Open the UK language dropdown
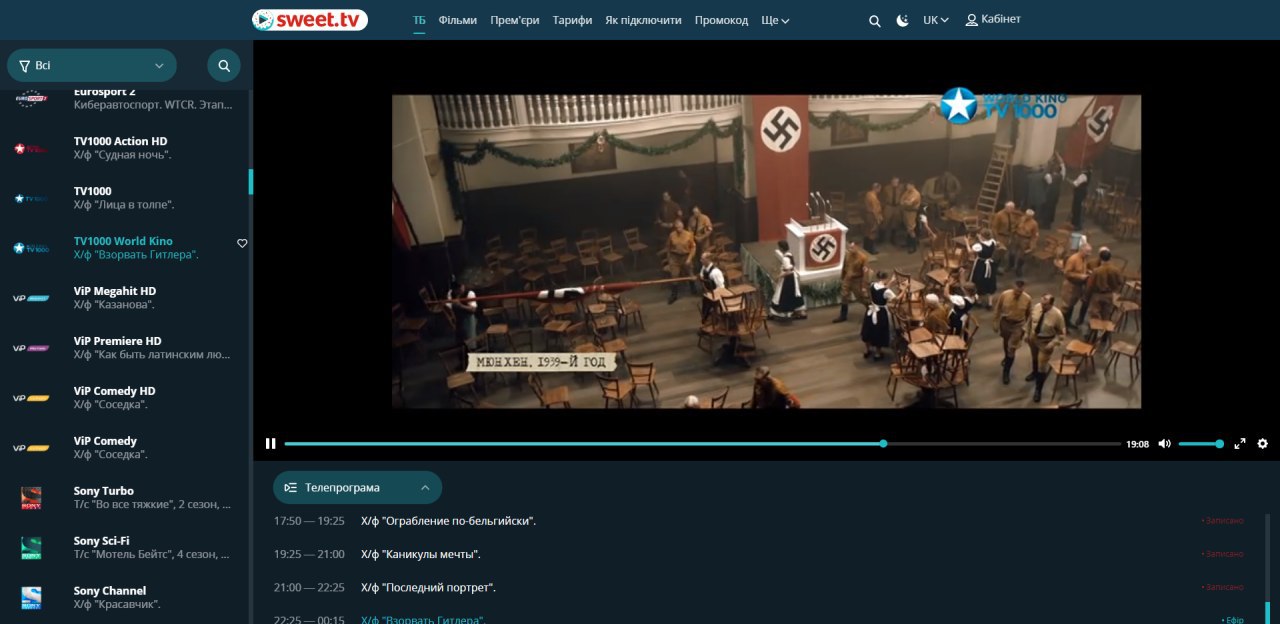Image resolution: width=1280 pixels, height=624 pixels. [x=936, y=20]
